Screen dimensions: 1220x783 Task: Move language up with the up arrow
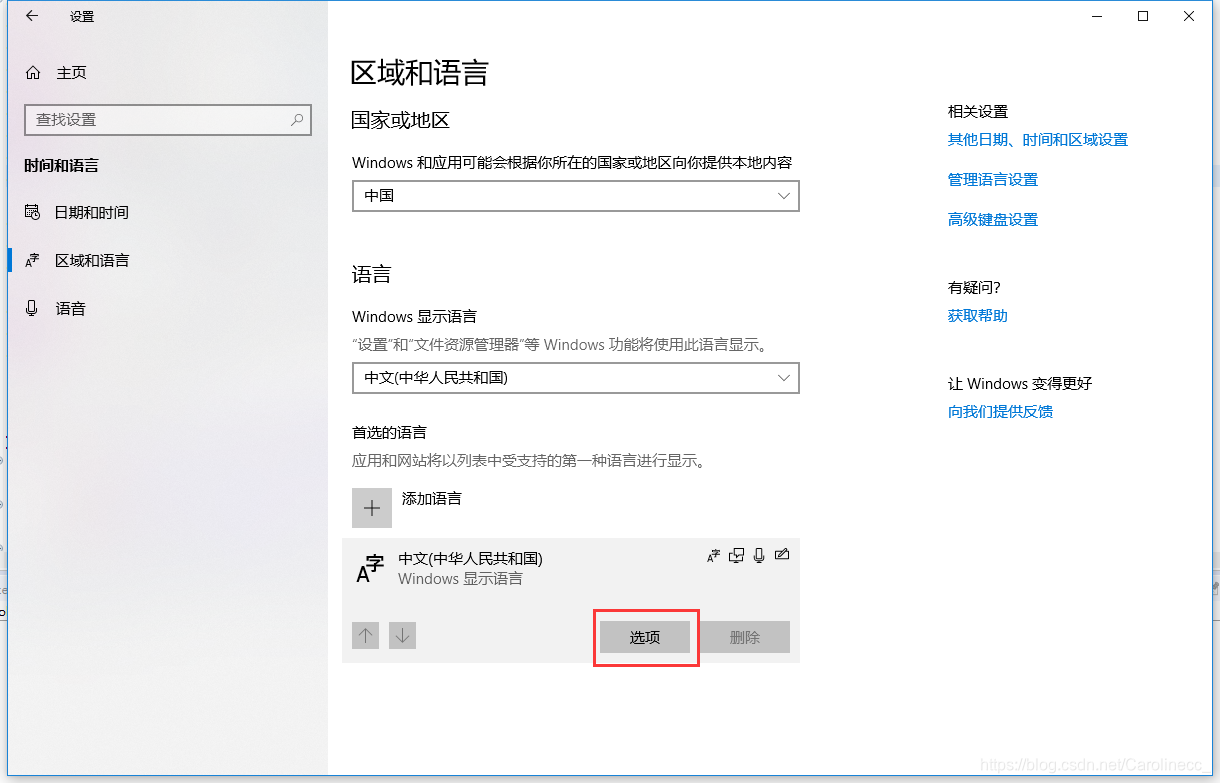point(366,635)
